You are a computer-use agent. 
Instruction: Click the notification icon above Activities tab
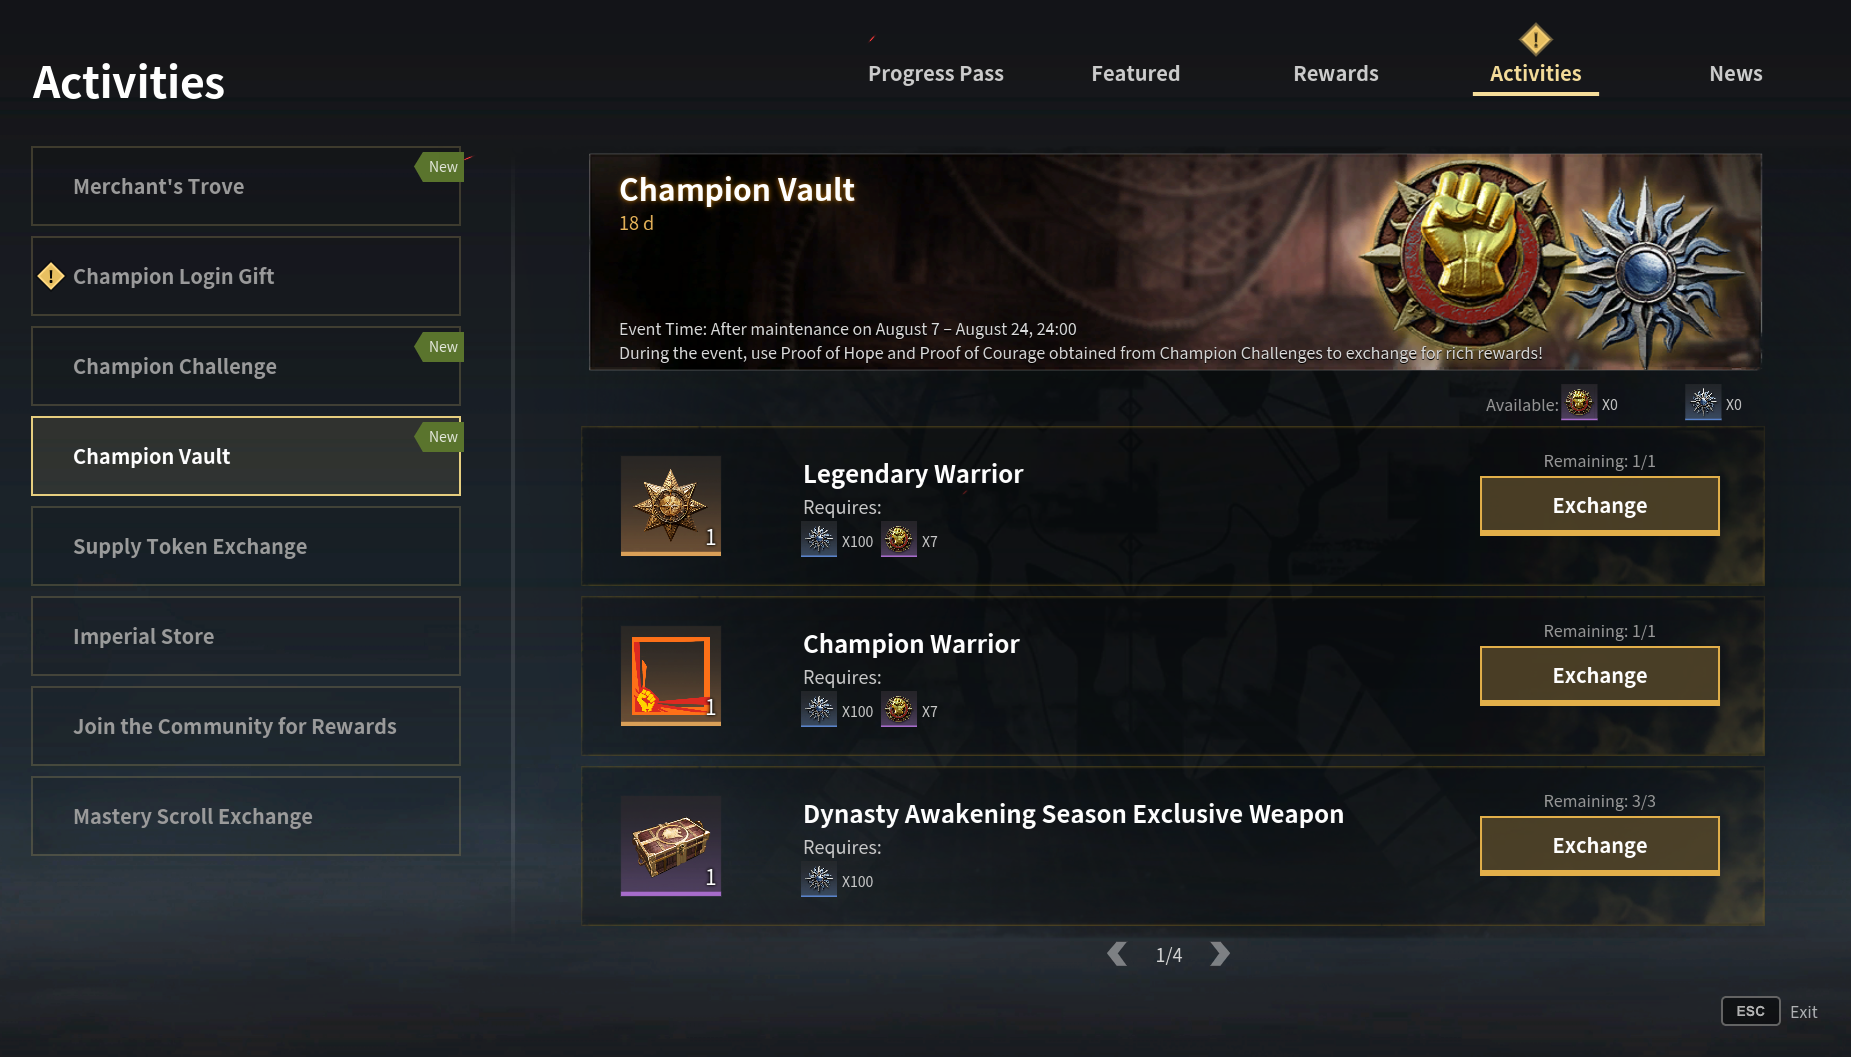1535,40
